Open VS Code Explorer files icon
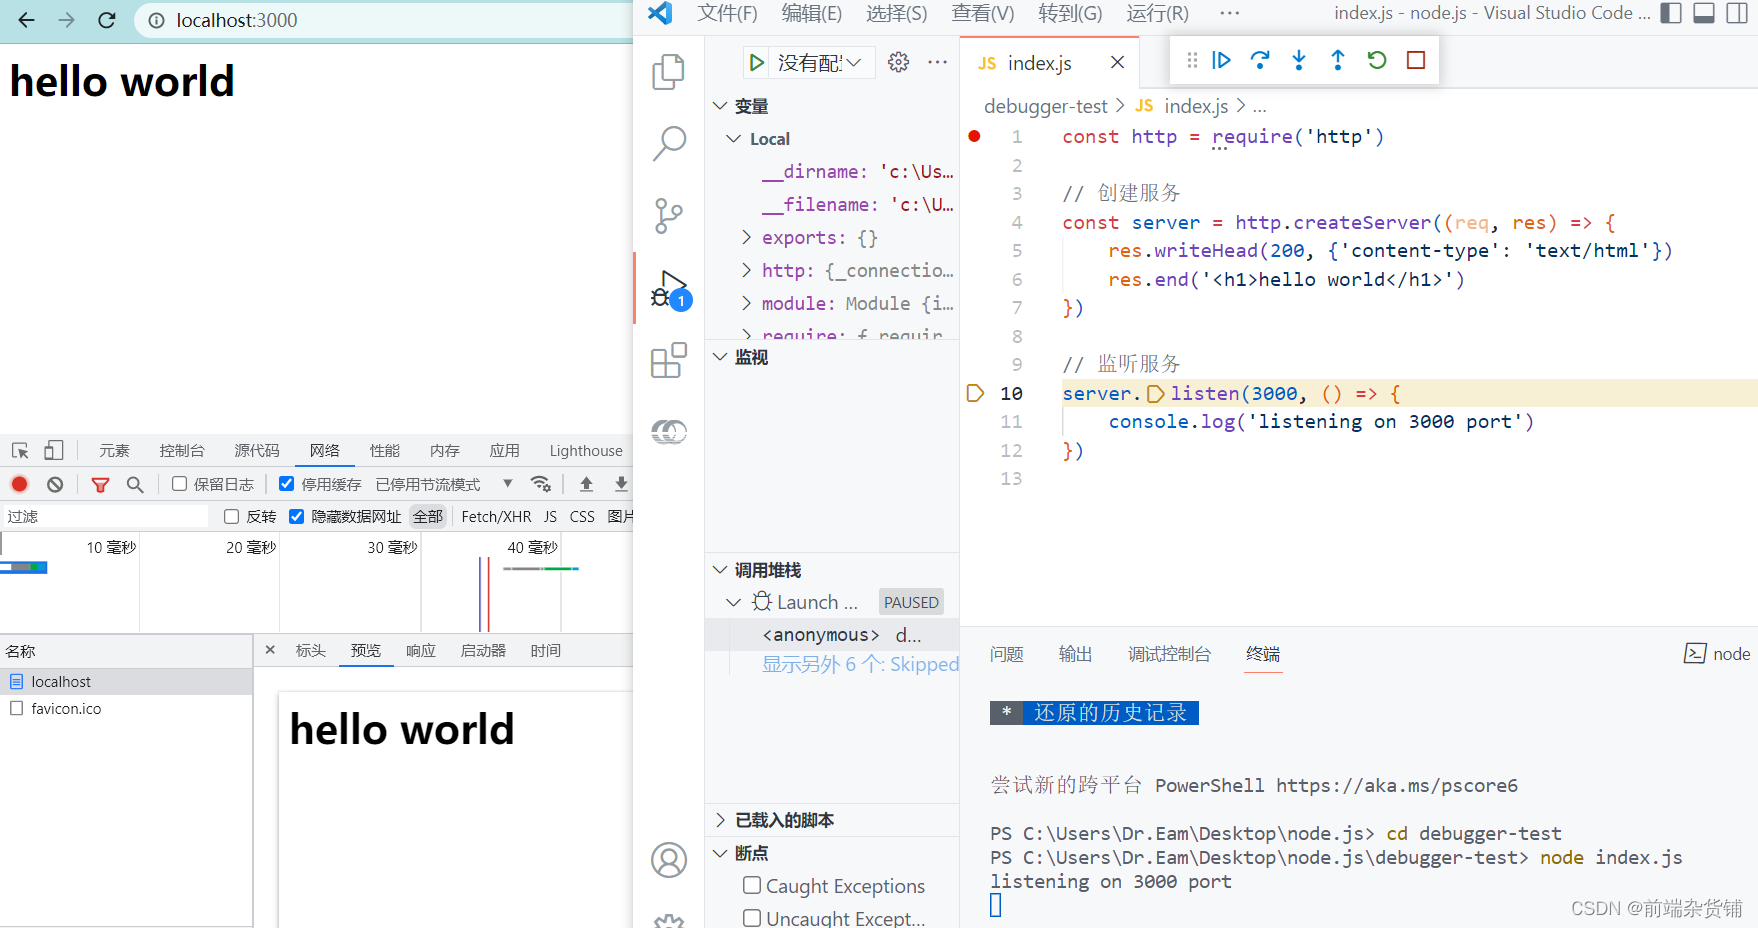This screenshot has width=1758, height=928. click(668, 72)
